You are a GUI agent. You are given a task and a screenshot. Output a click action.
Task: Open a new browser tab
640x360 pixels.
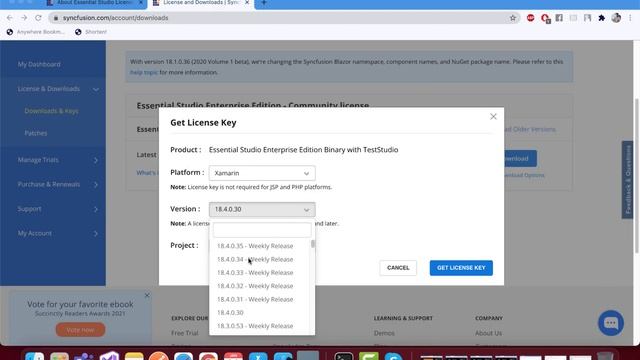click(264, 3)
